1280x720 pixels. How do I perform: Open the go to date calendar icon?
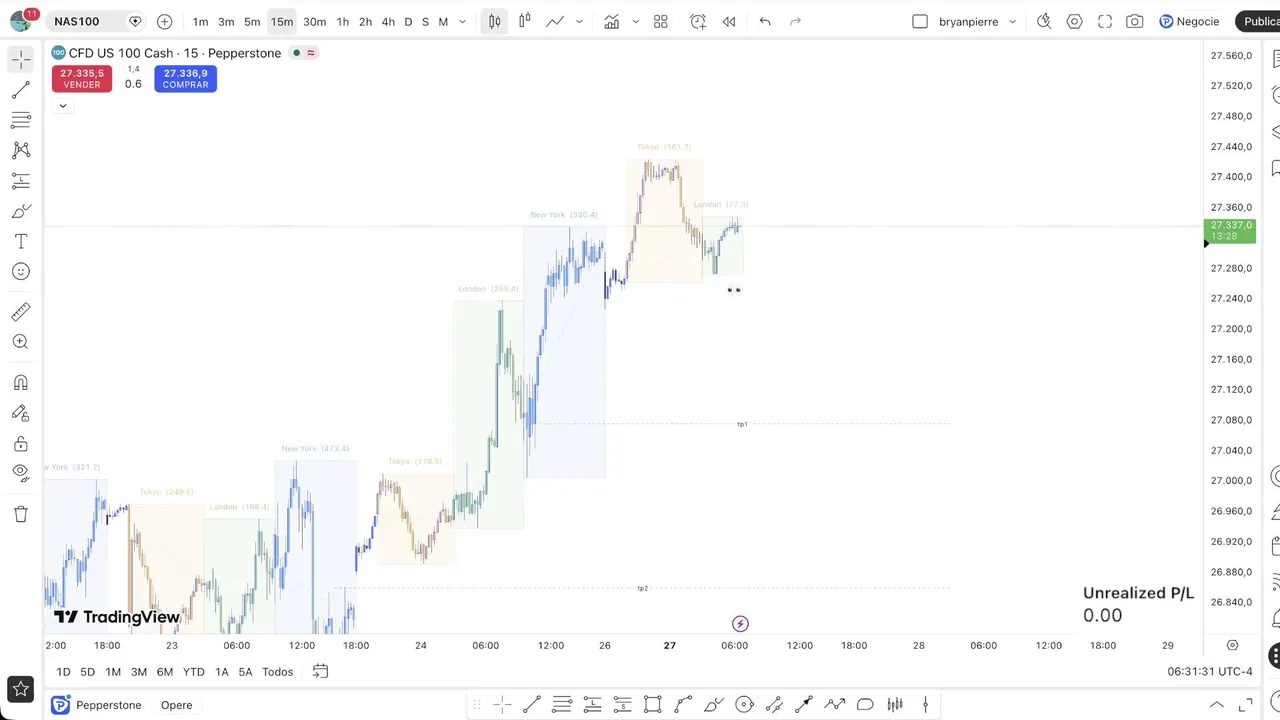pos(320,671)
